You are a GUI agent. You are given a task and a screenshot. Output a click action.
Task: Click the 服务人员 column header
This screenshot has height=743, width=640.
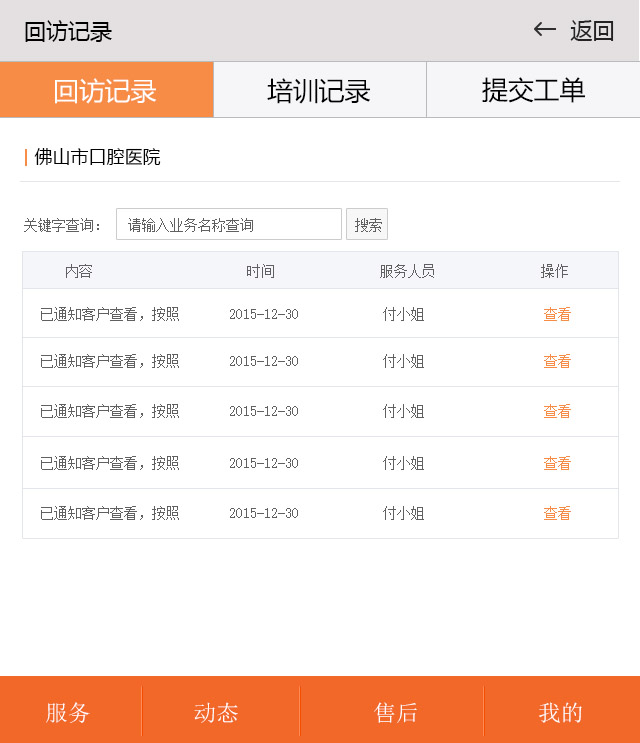click(x=407, y=271)
